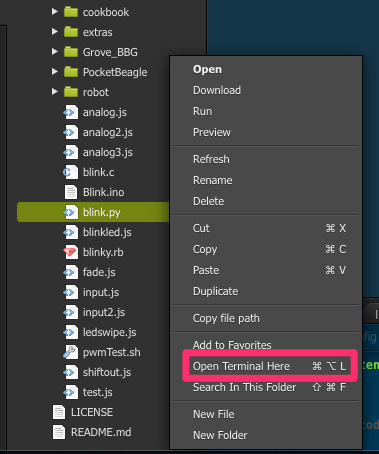379x454 pixels.
Task: Select the blink.c file name
Action: point(98,172)
